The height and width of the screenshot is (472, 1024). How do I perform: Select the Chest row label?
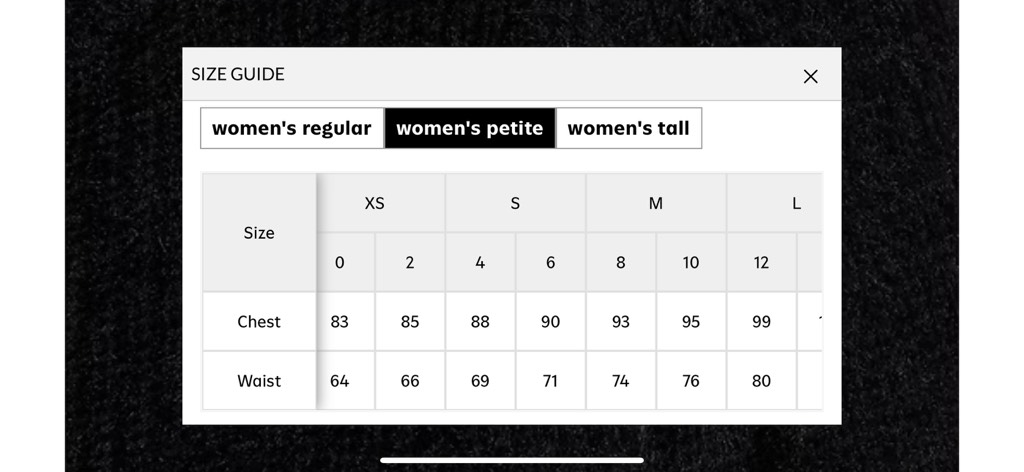click(259, 322)
